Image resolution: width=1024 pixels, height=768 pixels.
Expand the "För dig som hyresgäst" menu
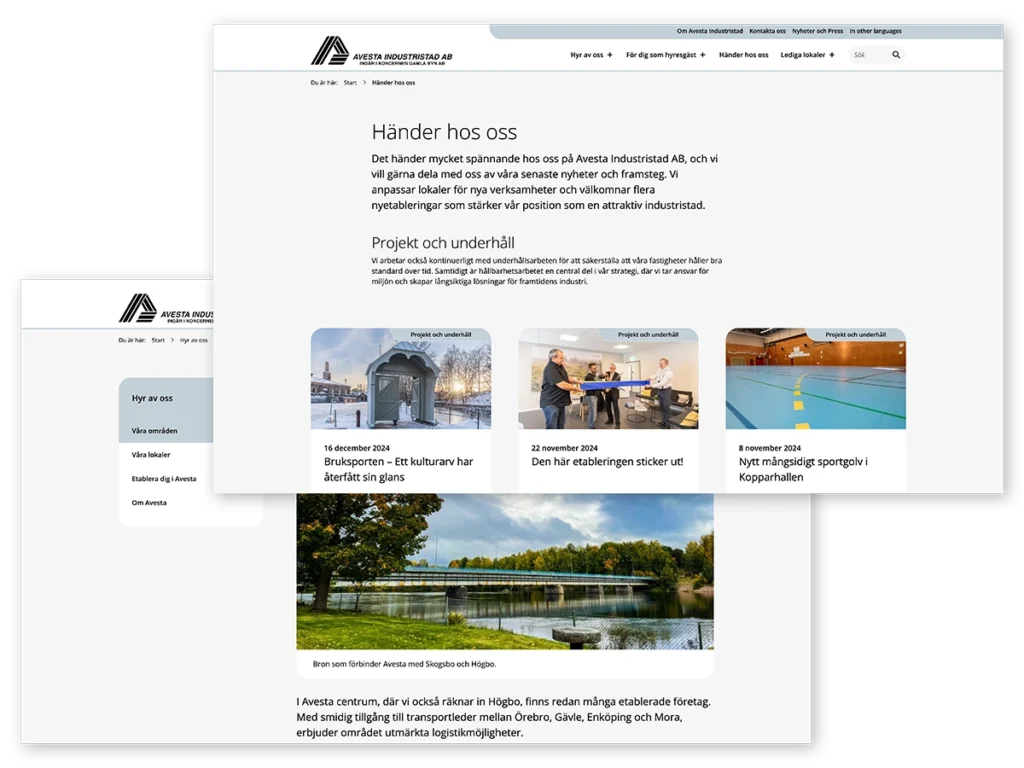[664, 55]
